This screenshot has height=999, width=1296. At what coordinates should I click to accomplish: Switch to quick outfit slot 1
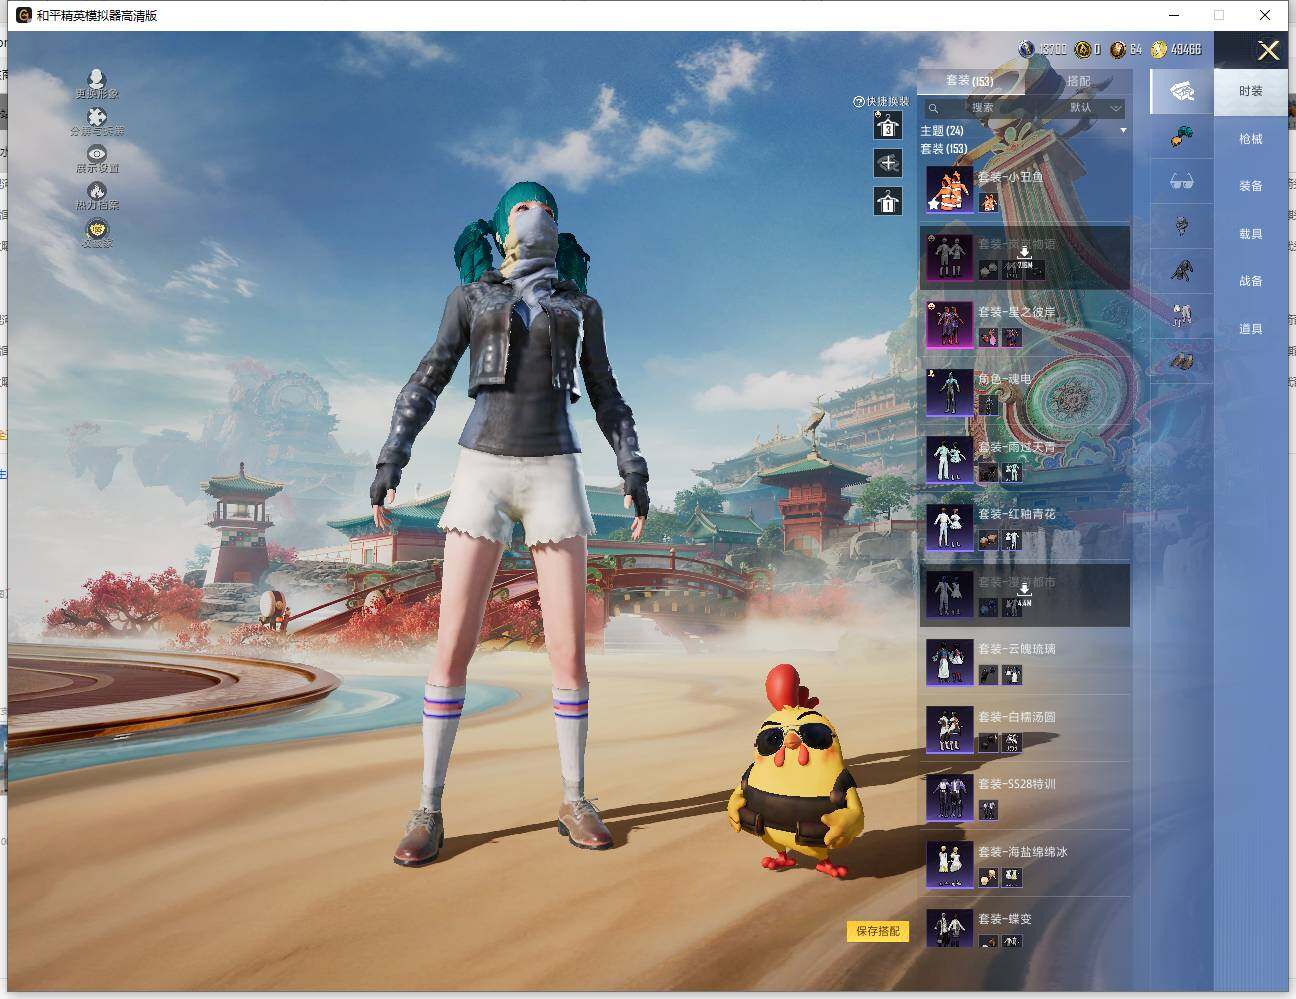(x=888, y=201)
